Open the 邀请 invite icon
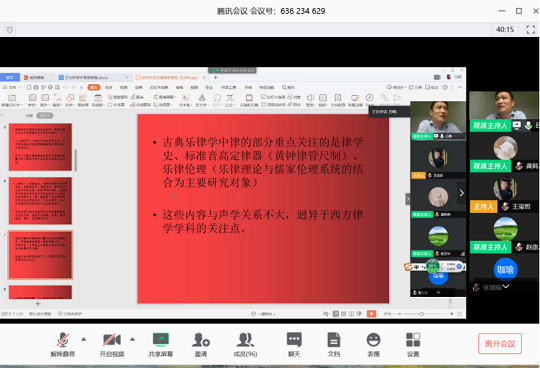The height and width of the screenshot is (368, 540). point(201,344)
